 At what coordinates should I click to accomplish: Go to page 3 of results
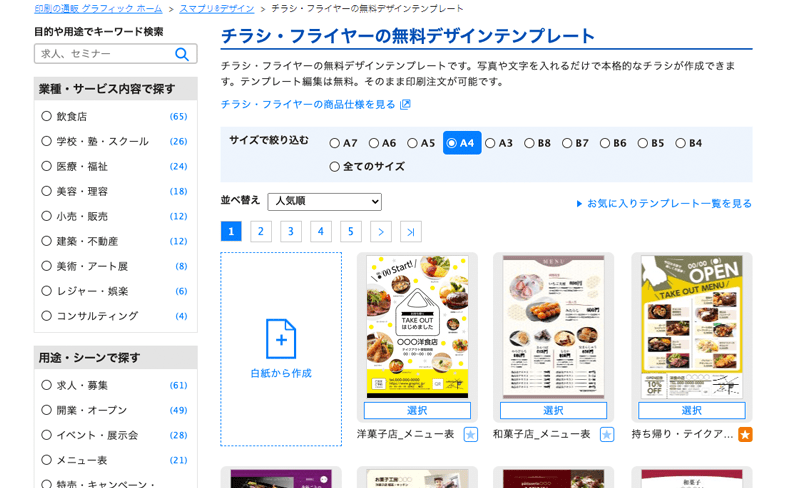(x=291, y=232)
